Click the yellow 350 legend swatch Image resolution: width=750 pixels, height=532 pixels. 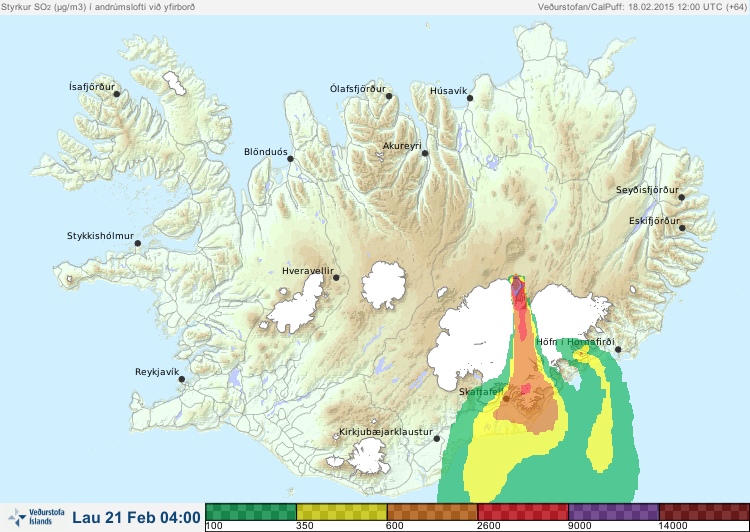(x=342, y=512)
